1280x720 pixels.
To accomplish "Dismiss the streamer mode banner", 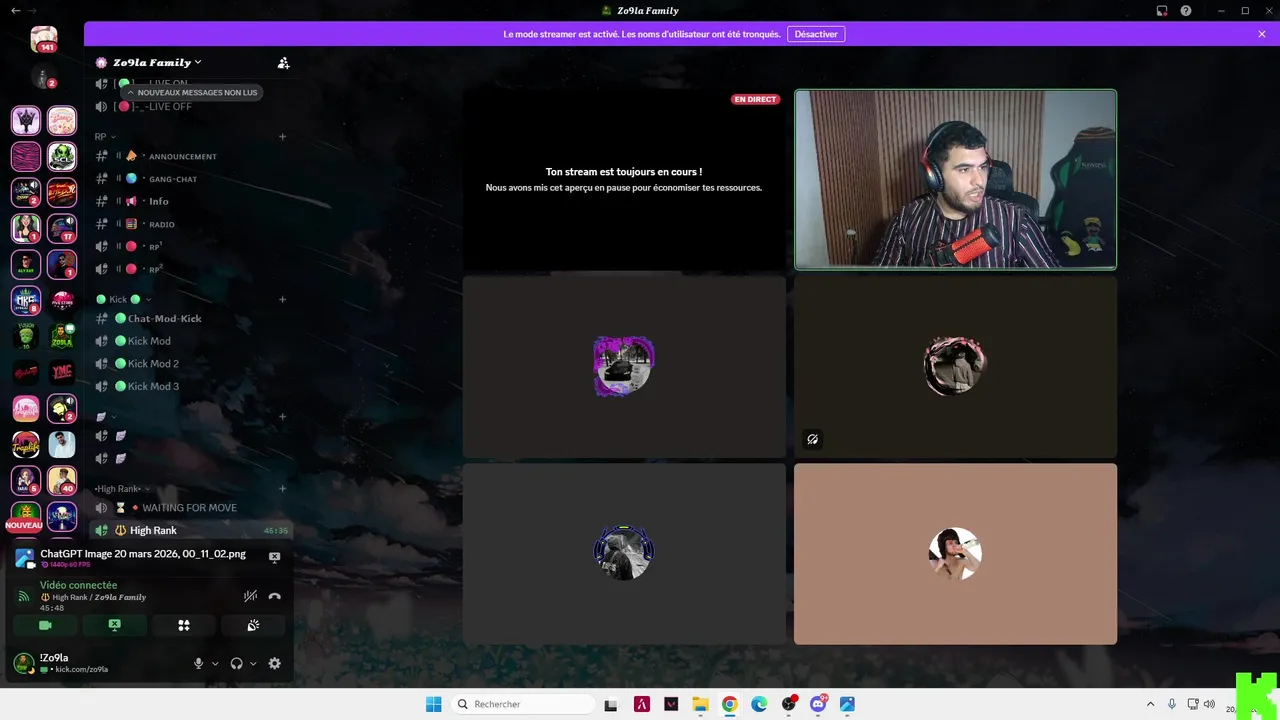I will [1262, 34].
